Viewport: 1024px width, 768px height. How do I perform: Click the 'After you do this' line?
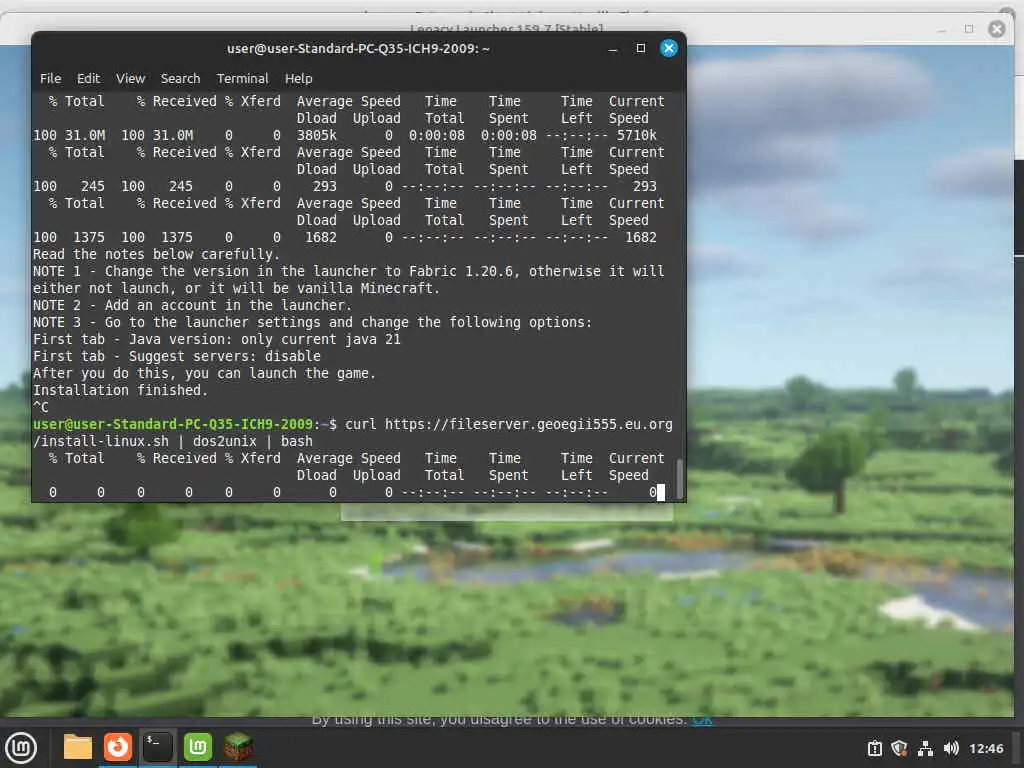pyautogui.click(x=204, y=373)
